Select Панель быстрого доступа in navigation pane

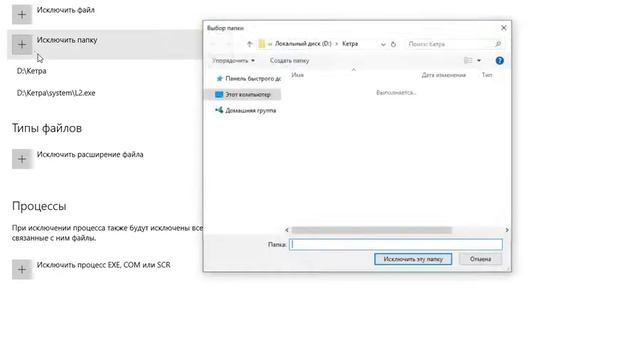[x=248, y=78]
